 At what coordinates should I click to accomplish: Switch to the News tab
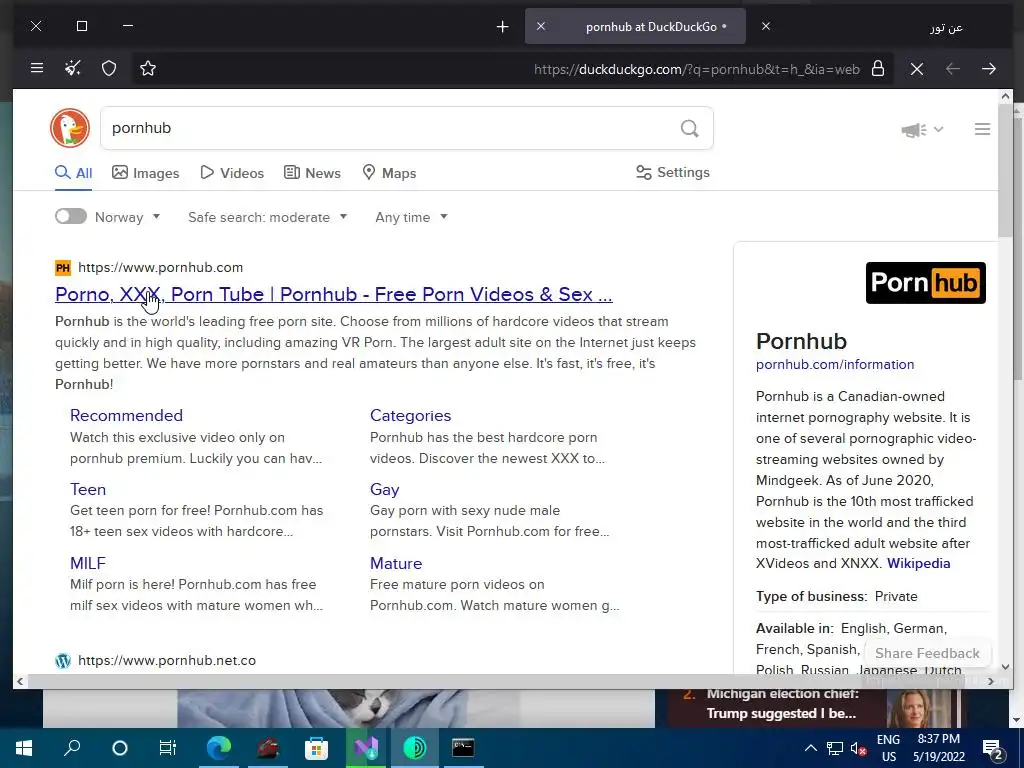pos(312,173)
